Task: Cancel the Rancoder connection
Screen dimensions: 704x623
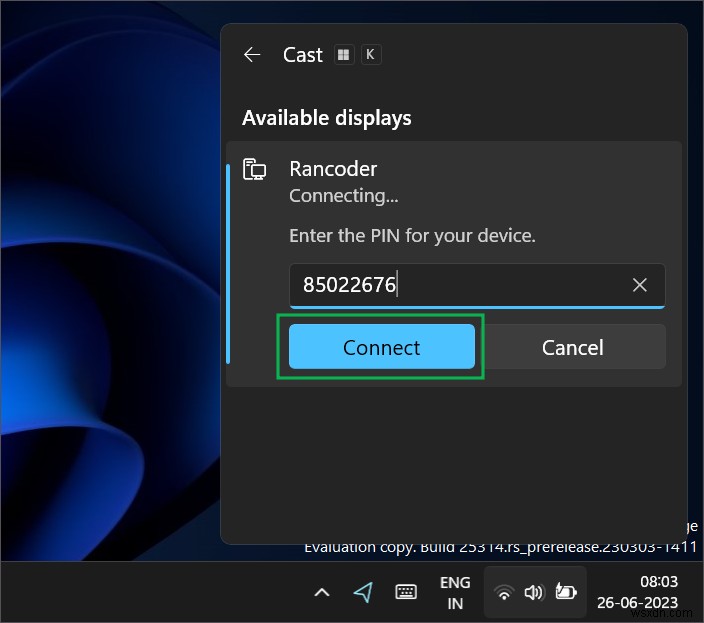Action: click(x=572, y=347)
